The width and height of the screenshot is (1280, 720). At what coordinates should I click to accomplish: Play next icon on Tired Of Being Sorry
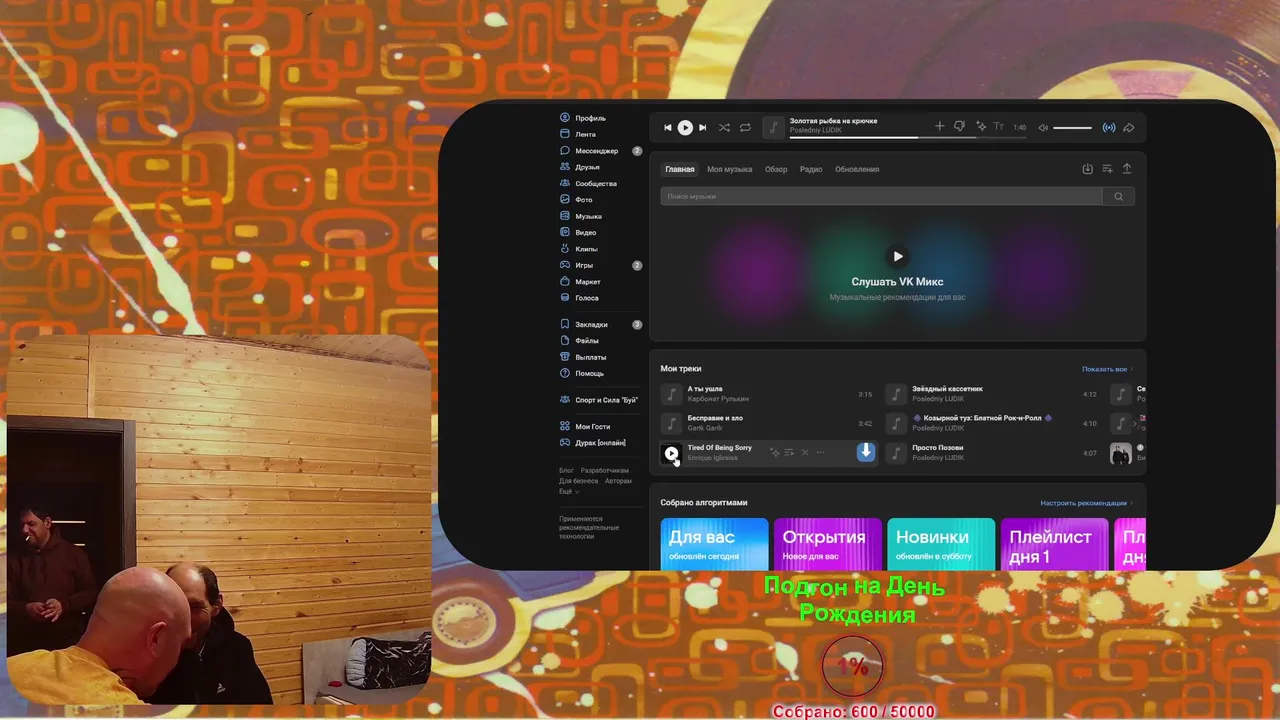pos(789,453)
